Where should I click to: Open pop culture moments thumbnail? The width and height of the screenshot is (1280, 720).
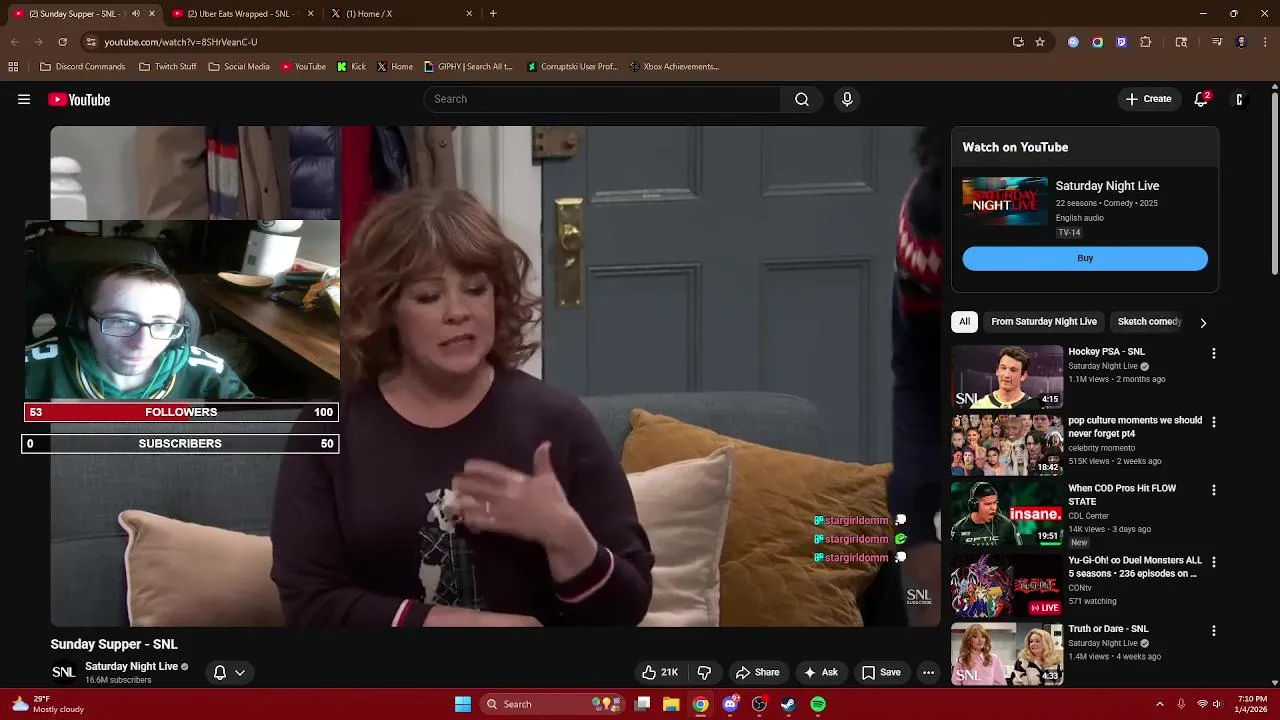[1007, 445]
